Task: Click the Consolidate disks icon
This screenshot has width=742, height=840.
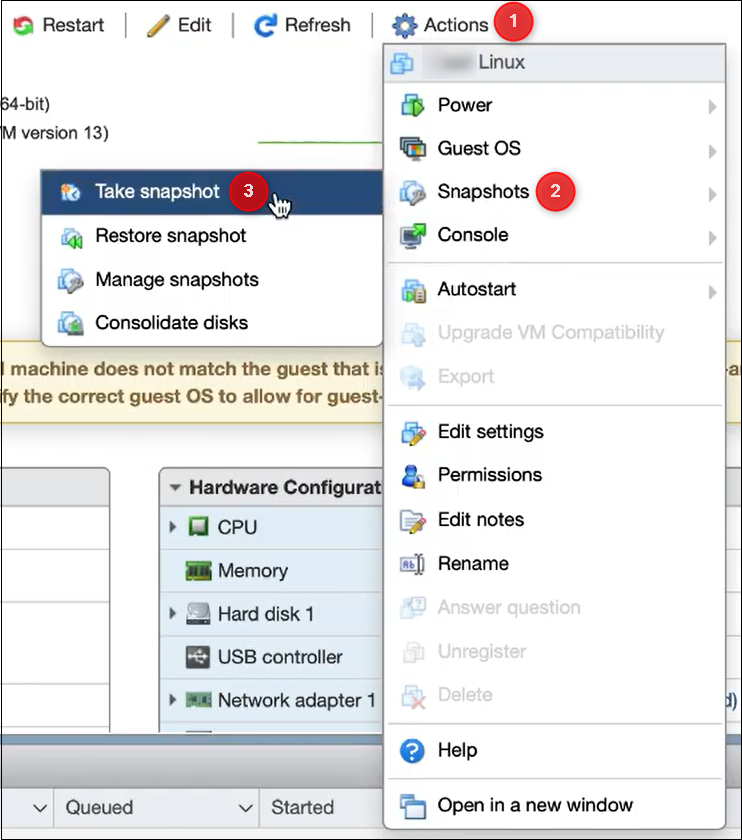Action: [71, 324]
